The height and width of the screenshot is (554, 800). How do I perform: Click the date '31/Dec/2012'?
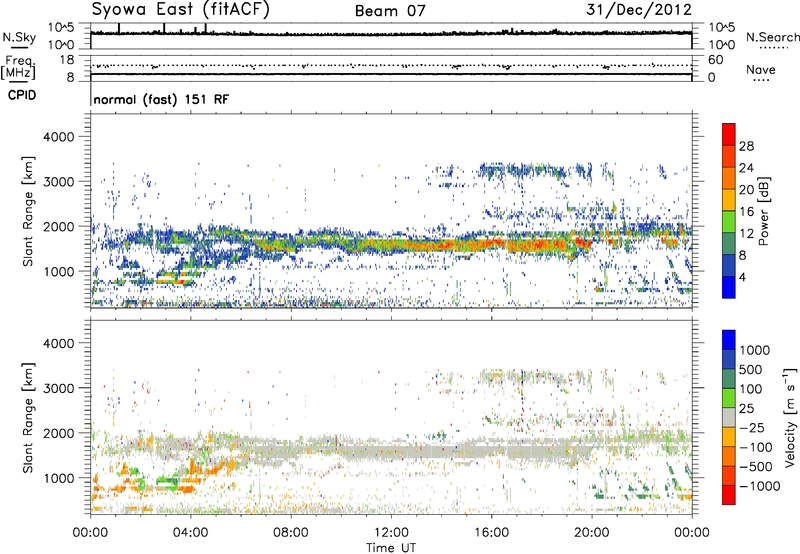(x=639, y=10)
